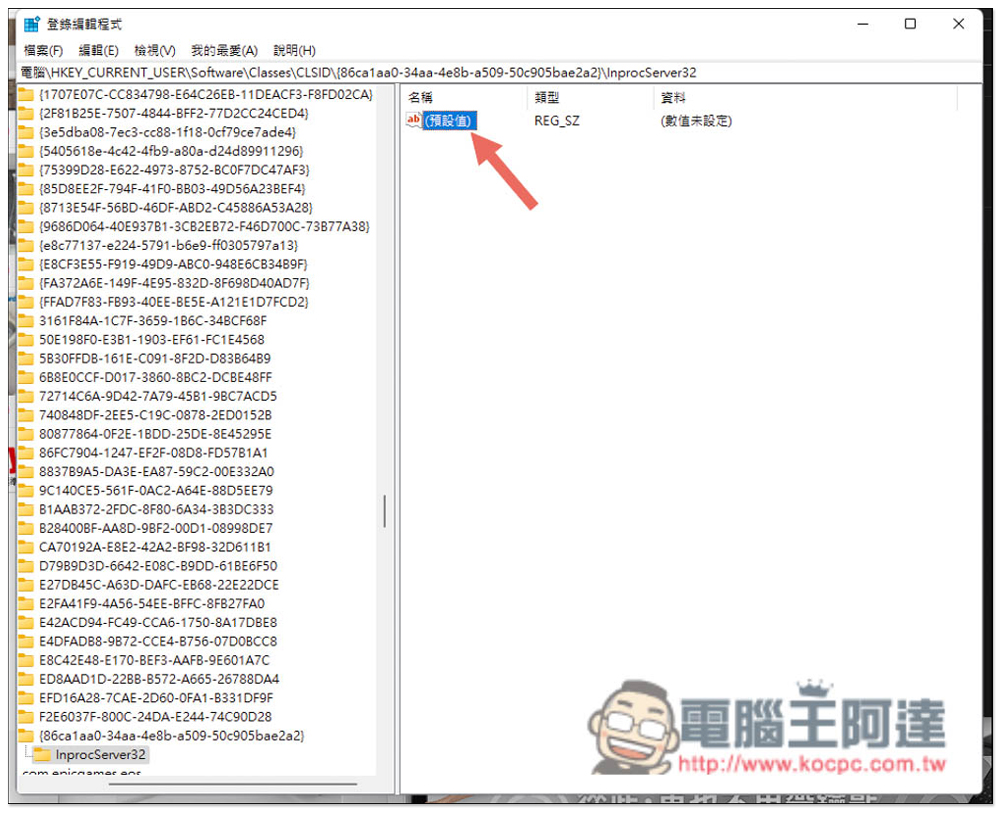Viewport: 1000px width, 813px height.
Task: Click folder icon of 740848DF-2EE5-C19C-0878-2ED0152B
Action: coord(26,414)
